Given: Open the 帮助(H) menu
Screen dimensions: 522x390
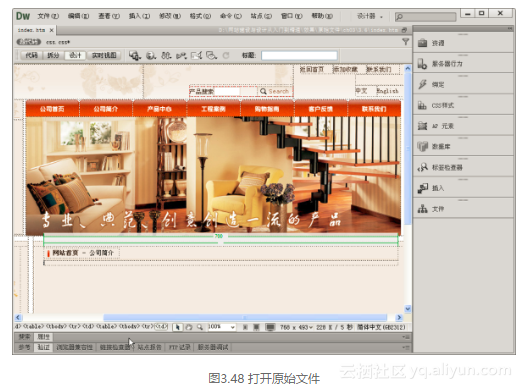Looking at the screenshot, I should point(322,16).
